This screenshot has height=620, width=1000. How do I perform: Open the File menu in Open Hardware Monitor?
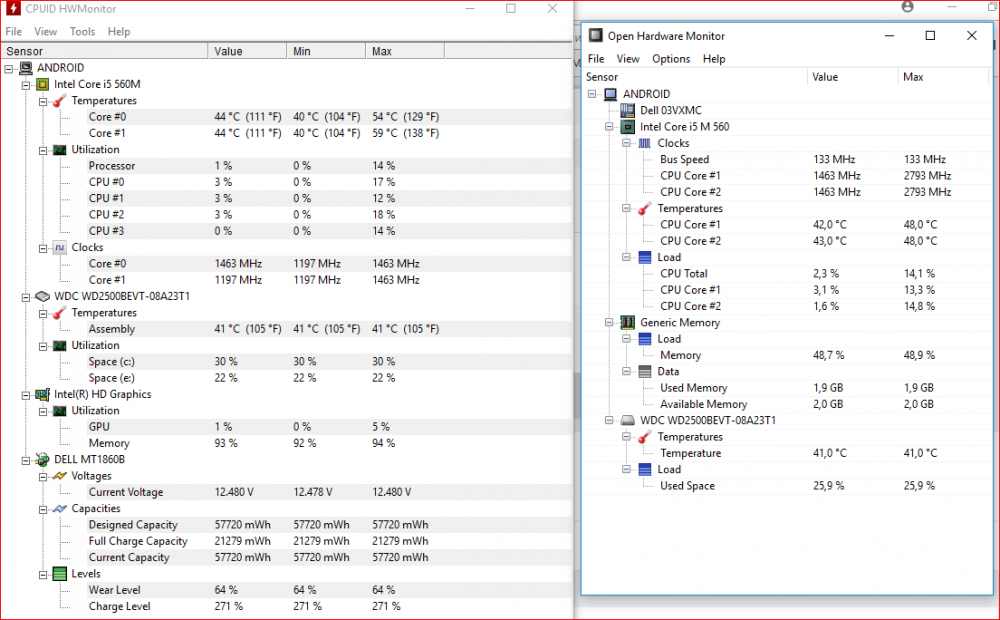(x=596, y=59)
